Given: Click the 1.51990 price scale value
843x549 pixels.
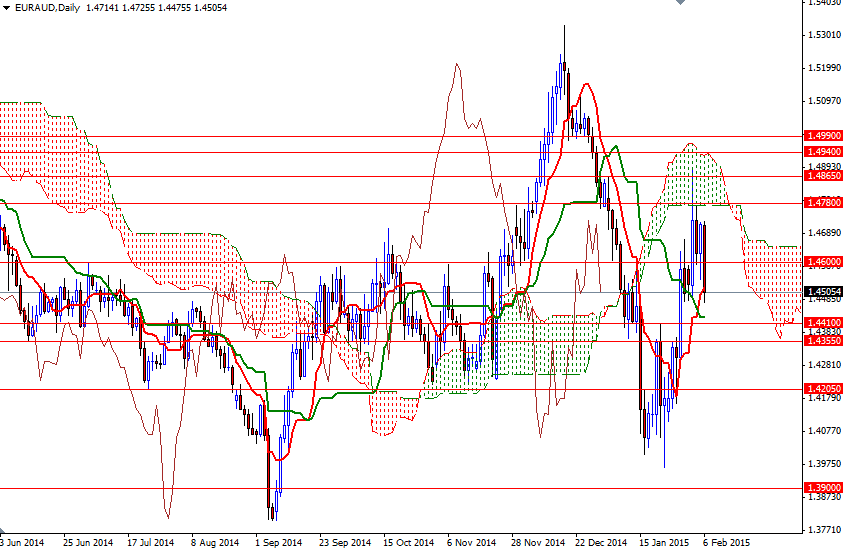Looking at the screenshot, I should (x=824, y=68).
